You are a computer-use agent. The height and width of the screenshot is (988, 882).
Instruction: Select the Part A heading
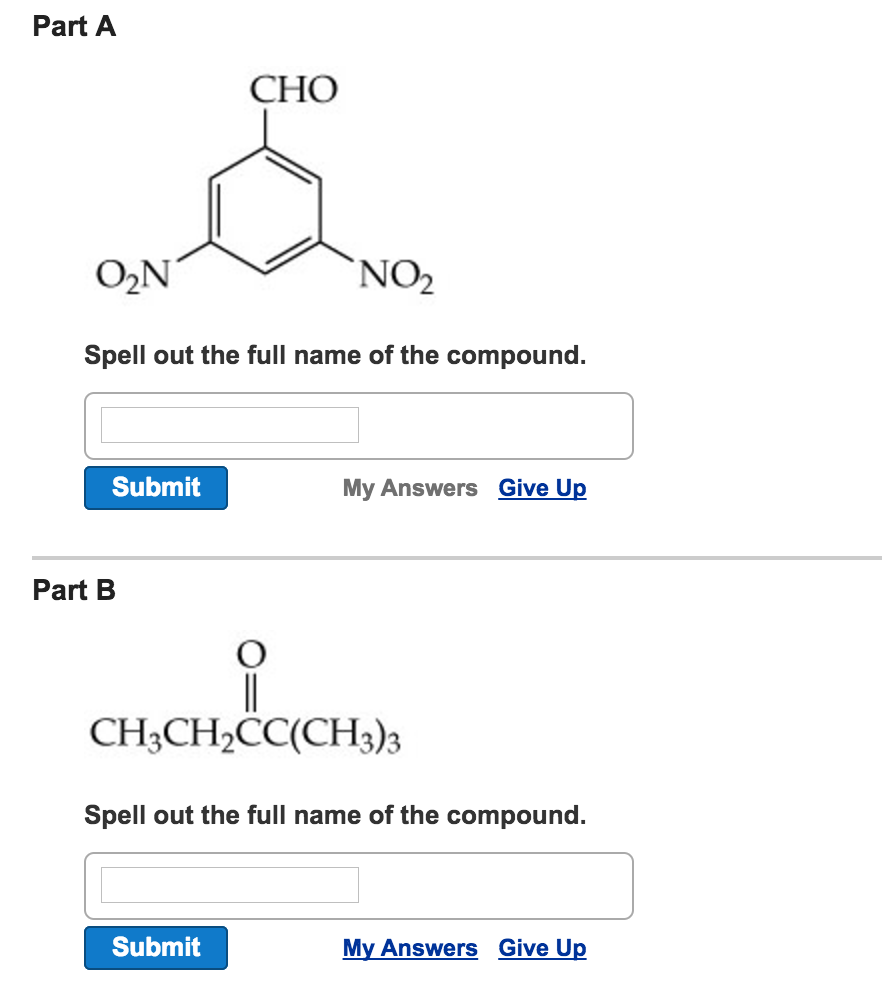[x=73, y=27]
